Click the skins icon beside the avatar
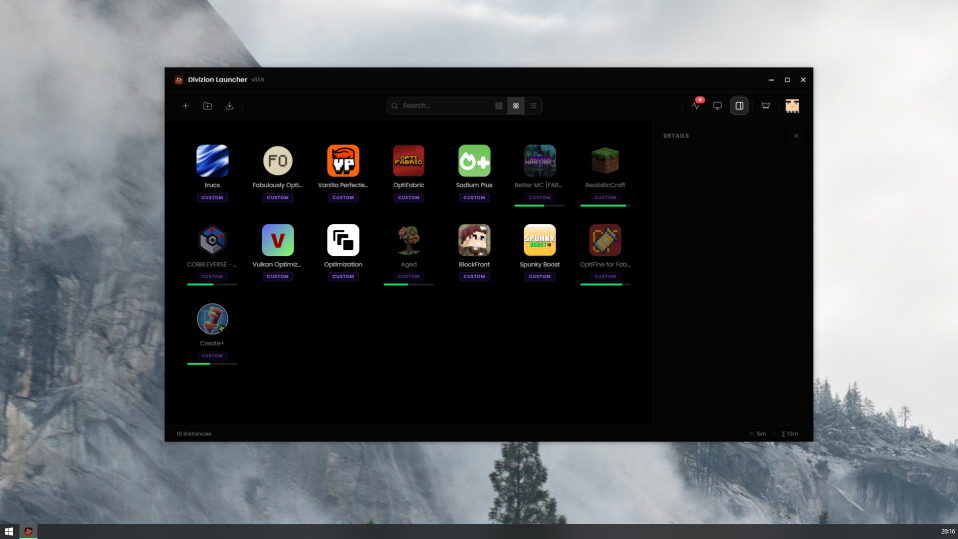The height and width of the screenshot is (539, 958). pyautogui.click(x=766, y=106)
